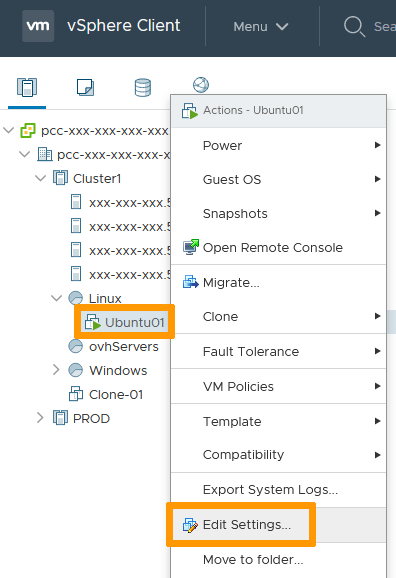396x578 pixels.
Task: Click the Linux resource pool icon
Action: pyautogui.click(x=76, y=298)
